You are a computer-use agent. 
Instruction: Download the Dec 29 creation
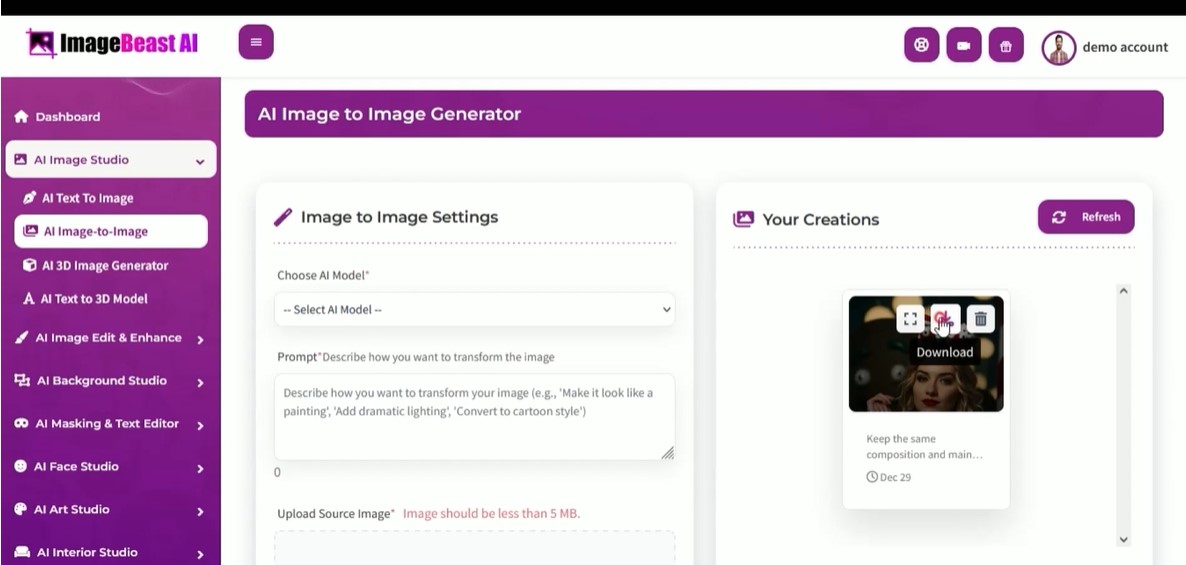coord(945,318)
